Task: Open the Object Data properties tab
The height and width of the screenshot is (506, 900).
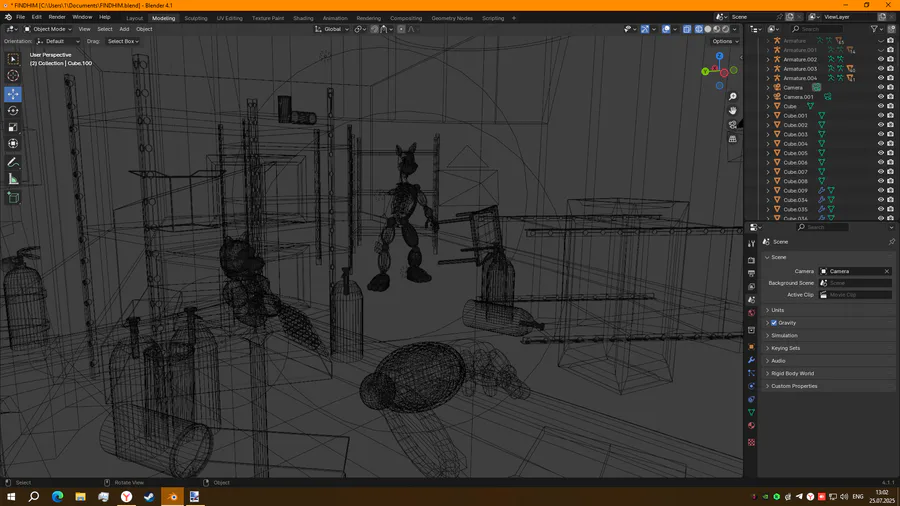Action: (x=751, y=412)
